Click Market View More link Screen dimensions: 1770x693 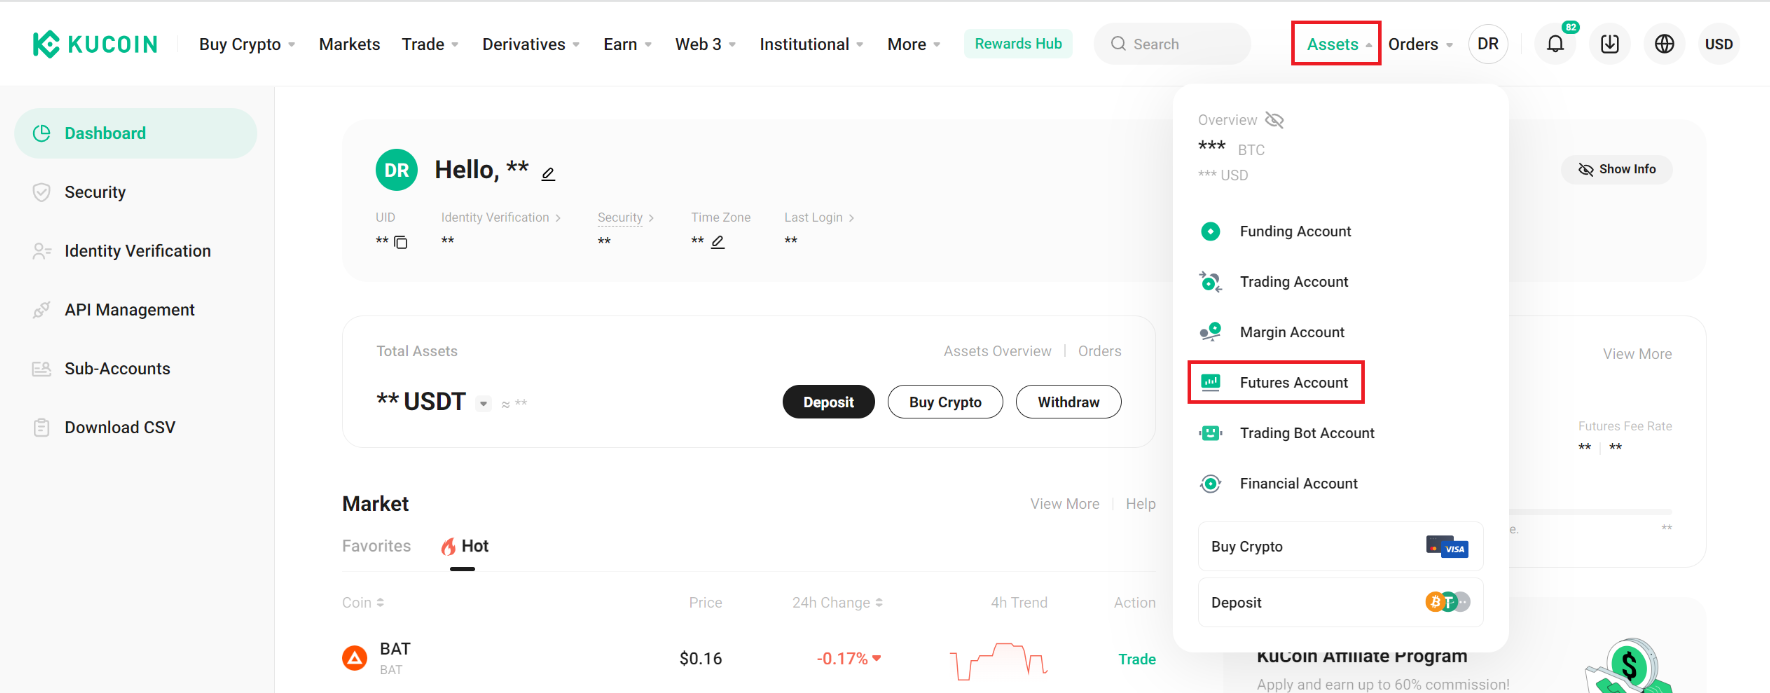click(1065, 504)
